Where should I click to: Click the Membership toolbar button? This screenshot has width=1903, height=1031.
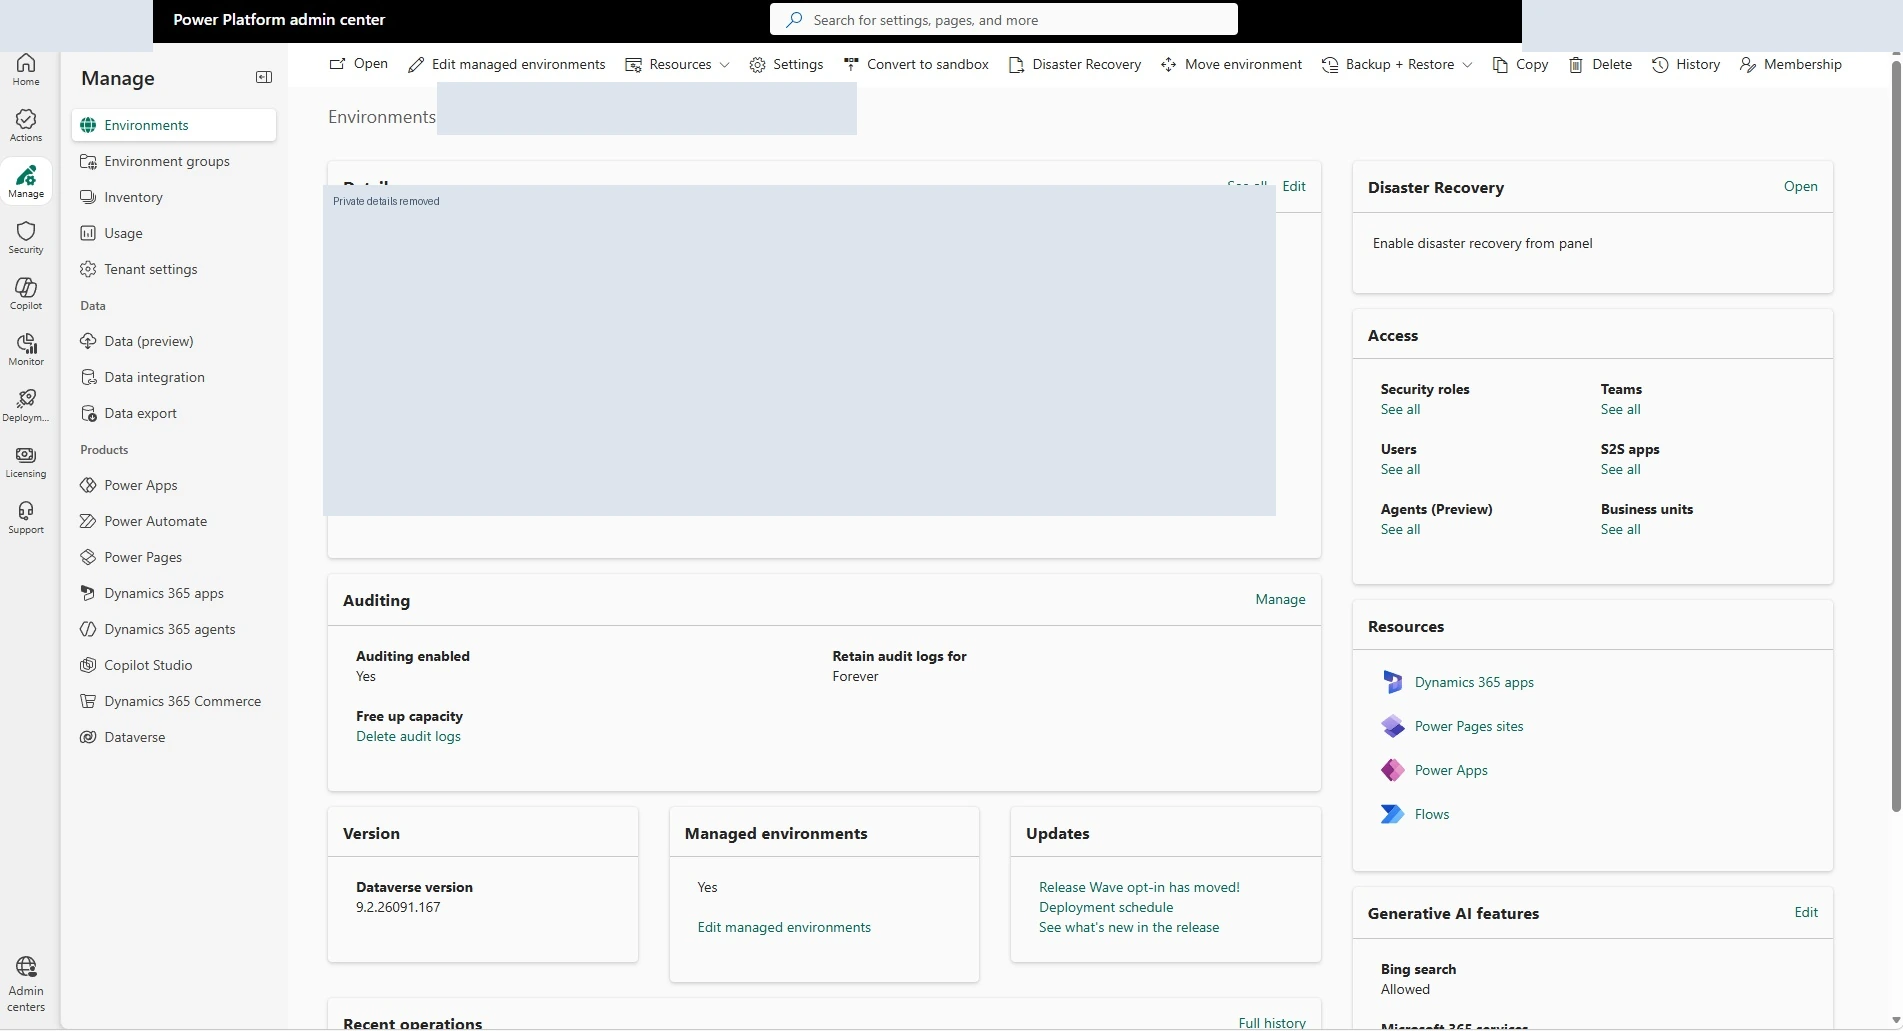click(1790, 64)
